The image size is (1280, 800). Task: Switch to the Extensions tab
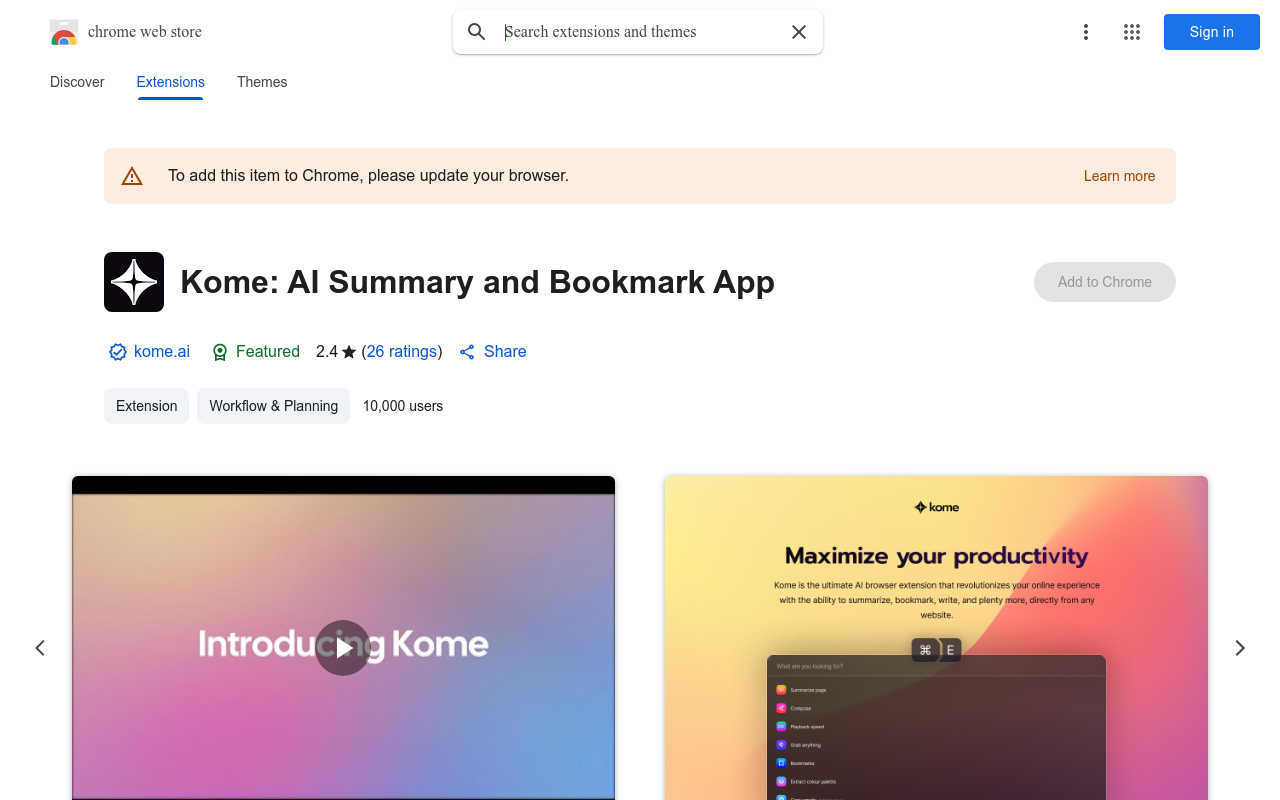(x=171, y=82)
